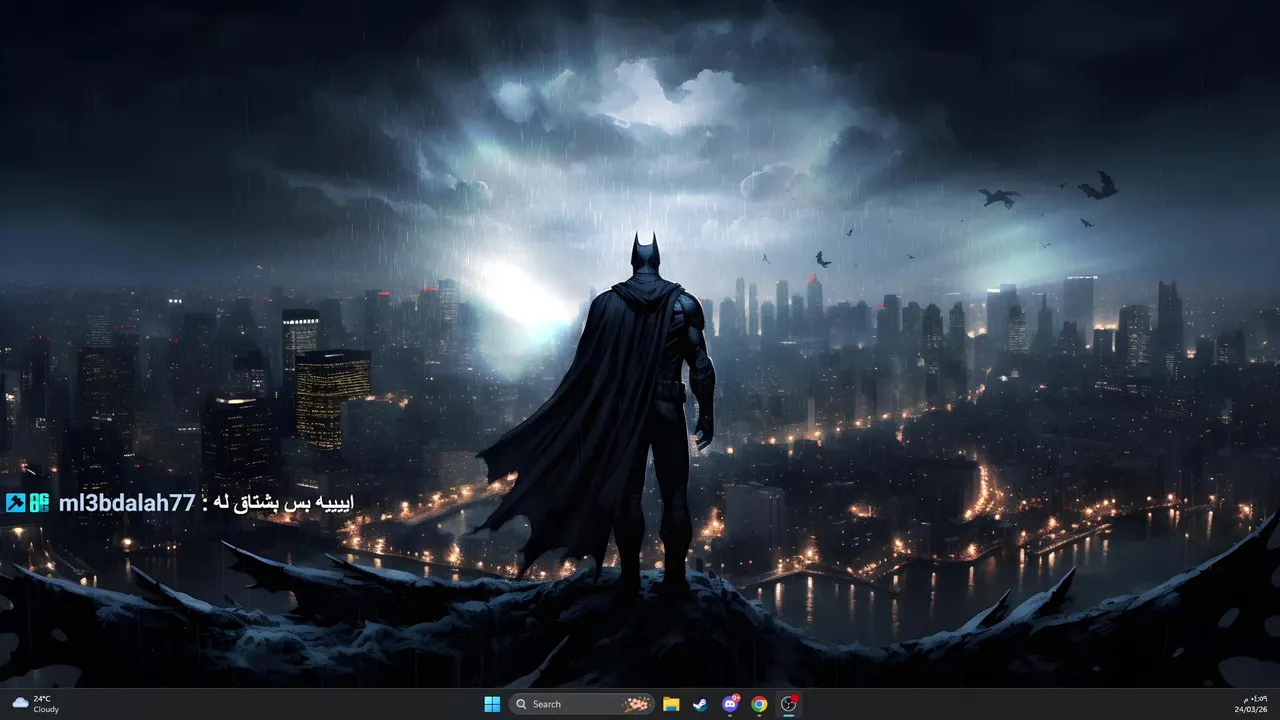Open Google Chrome from the taskbar
This screenshot has height=720, width=1280.
pyautogui.click(x=759, y=704)
